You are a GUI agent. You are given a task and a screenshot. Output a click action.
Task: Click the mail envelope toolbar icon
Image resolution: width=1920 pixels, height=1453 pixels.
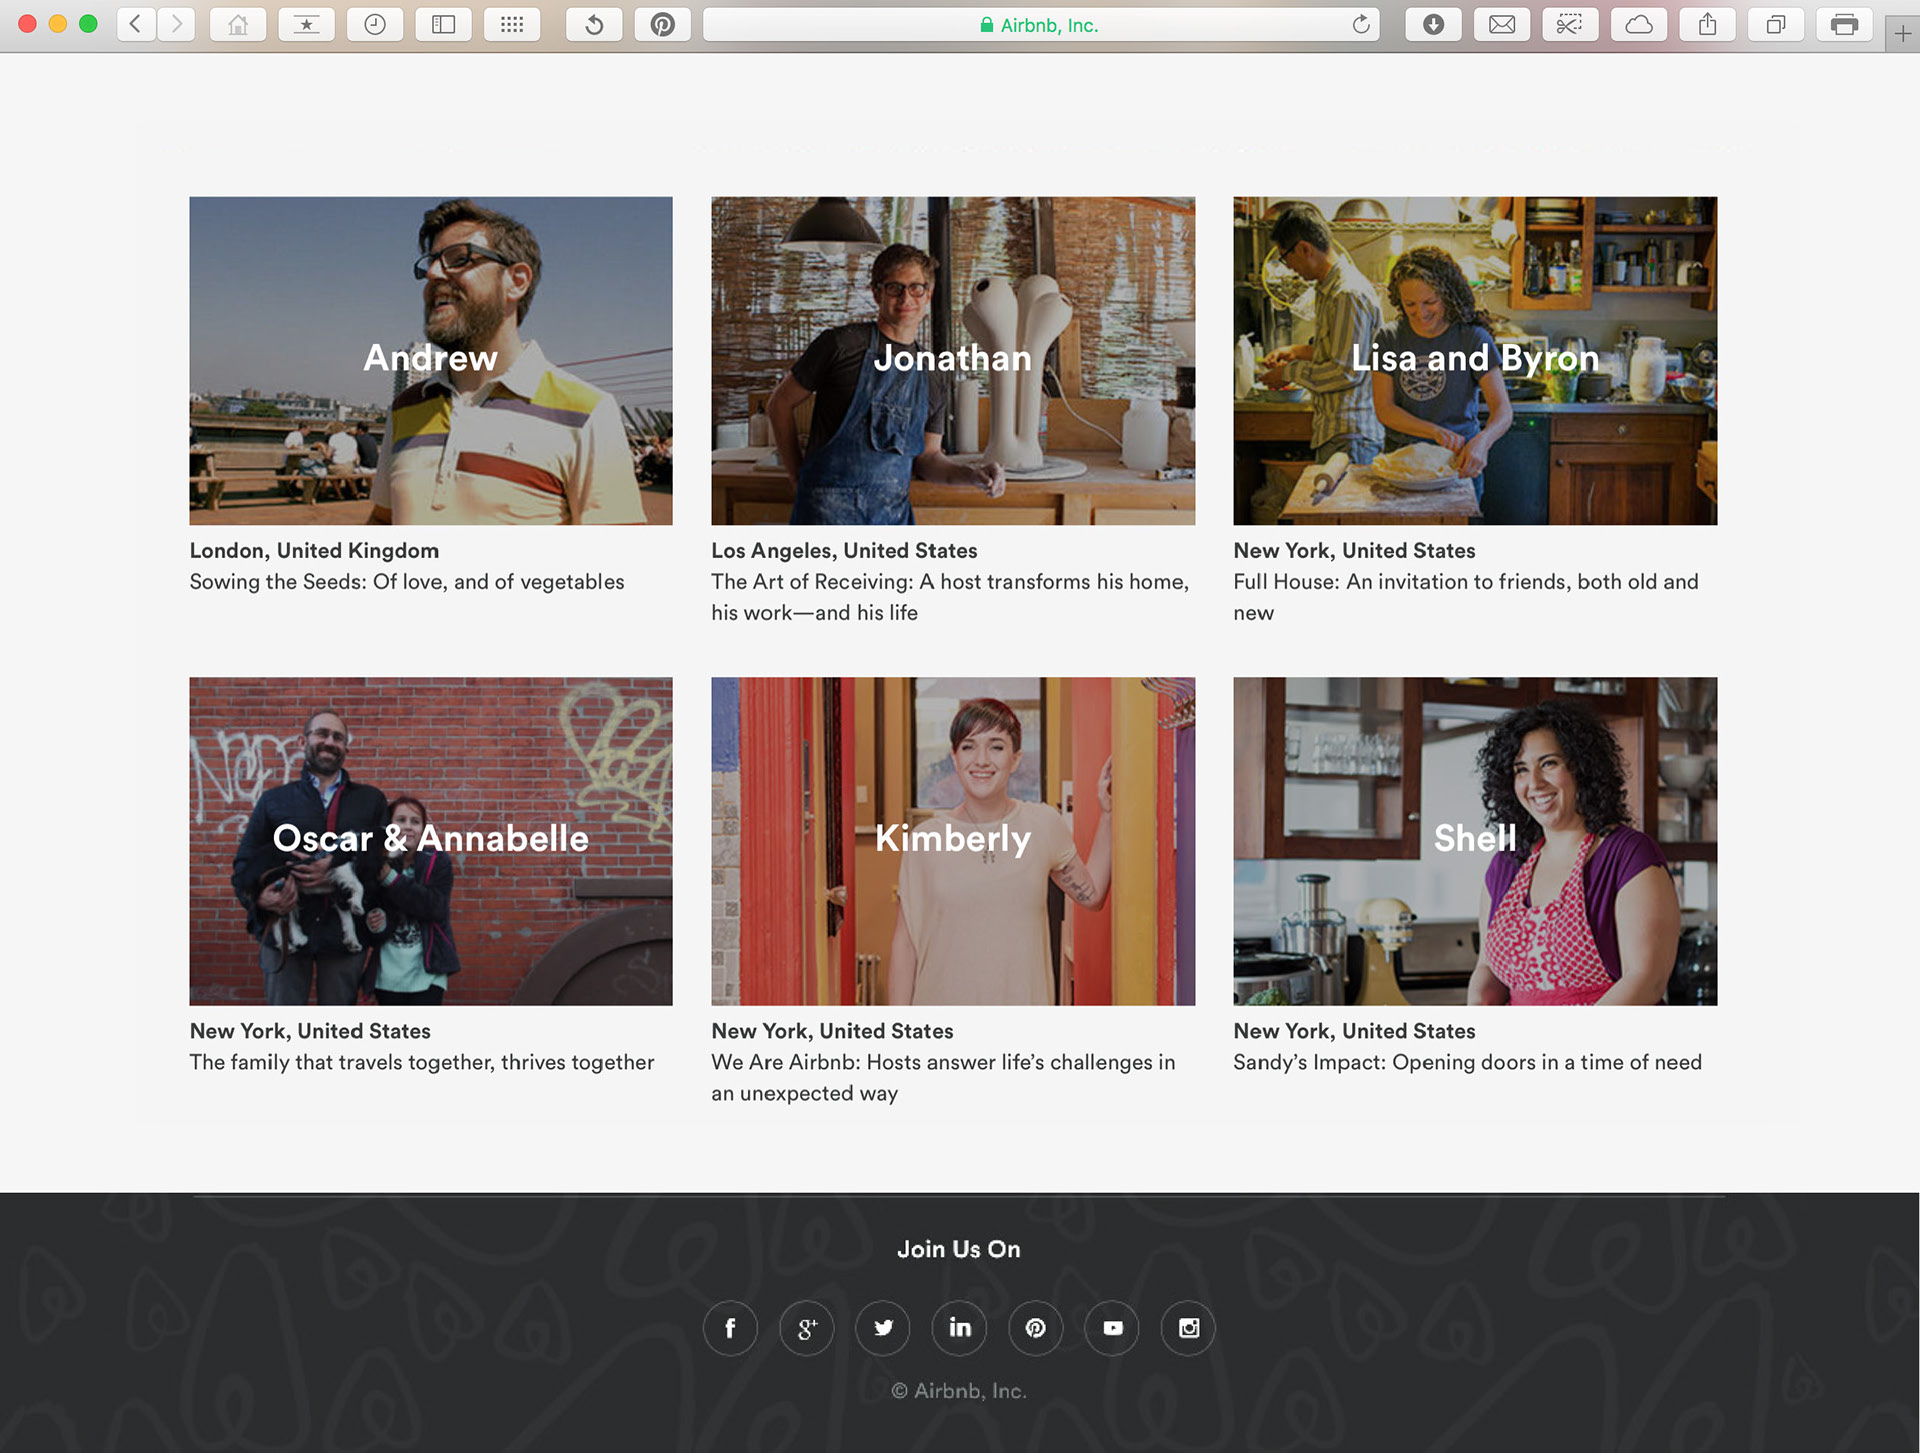(1502, 24)
